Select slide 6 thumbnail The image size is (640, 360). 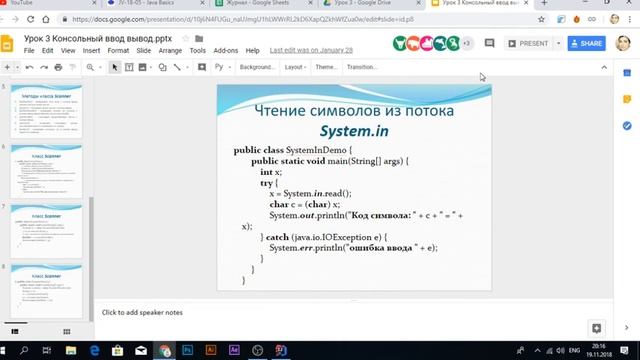click(46, 171)
